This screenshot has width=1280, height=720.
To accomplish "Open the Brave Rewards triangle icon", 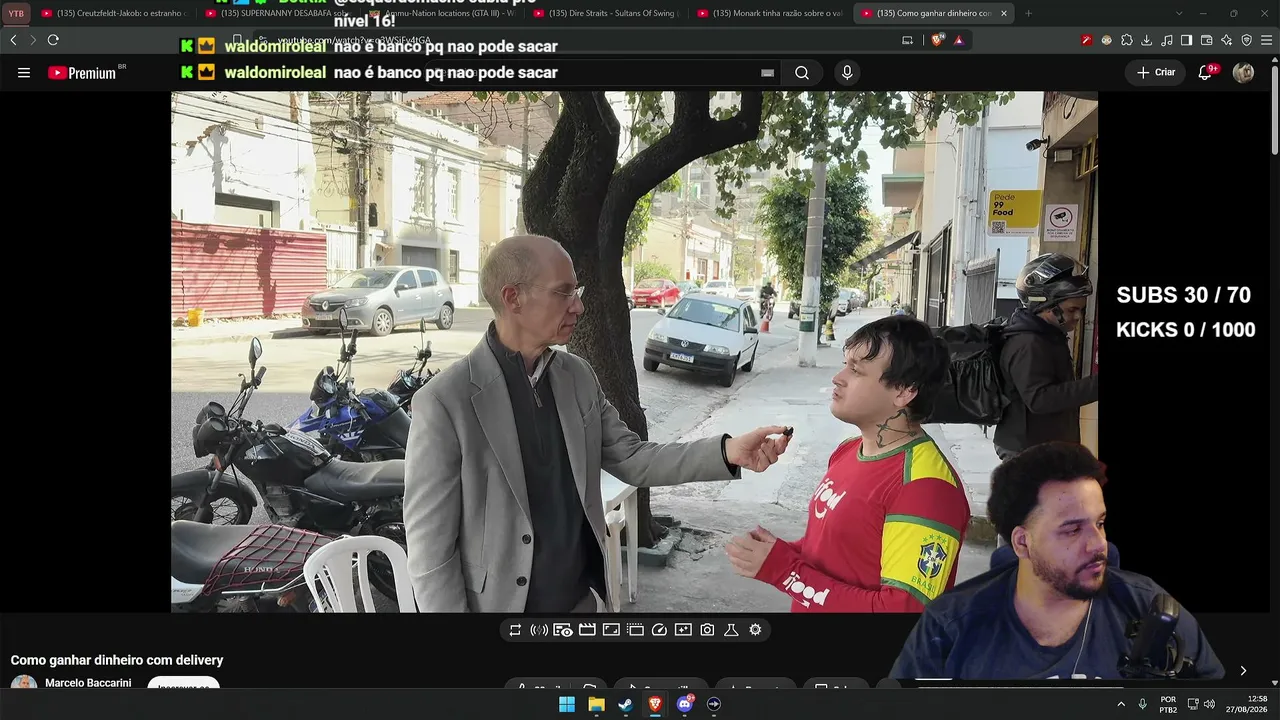I will tap(959, 40).
